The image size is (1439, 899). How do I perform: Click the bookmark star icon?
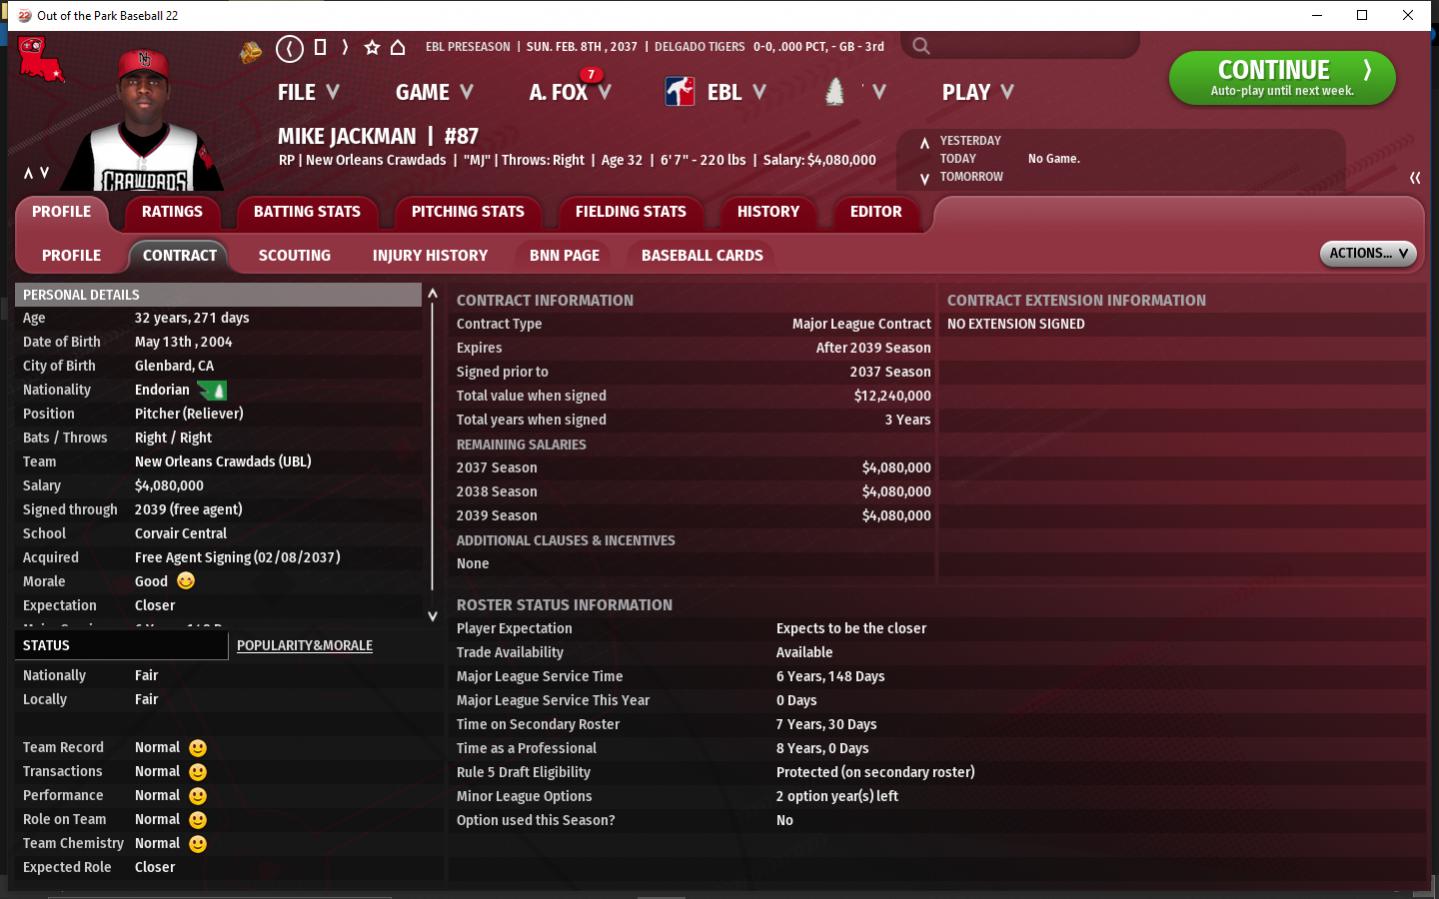coord(372,47)
